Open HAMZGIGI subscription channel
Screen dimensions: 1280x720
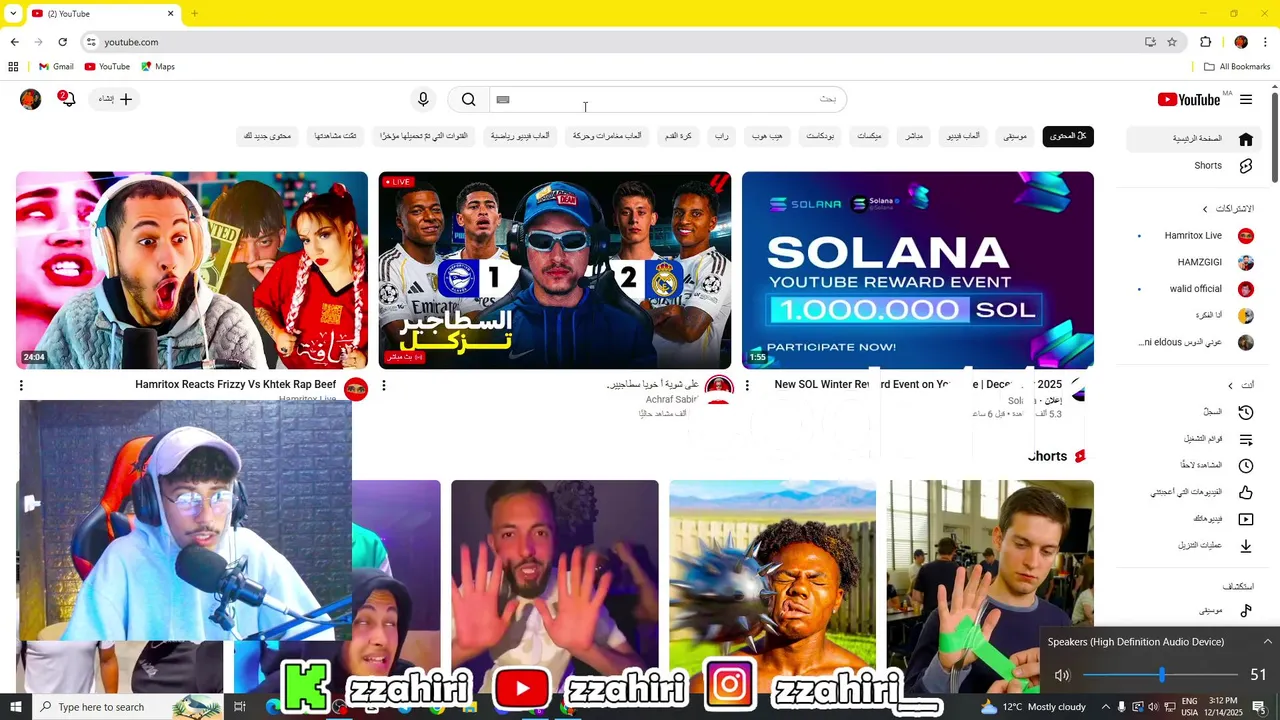[x=1194, y=262]
